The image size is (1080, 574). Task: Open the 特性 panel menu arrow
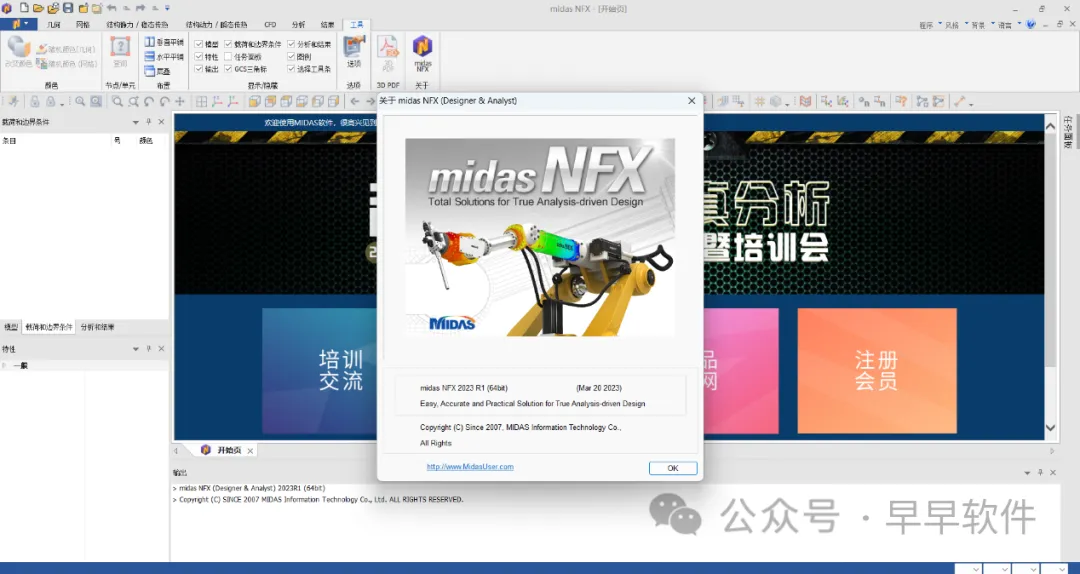[x=136, y=349]
